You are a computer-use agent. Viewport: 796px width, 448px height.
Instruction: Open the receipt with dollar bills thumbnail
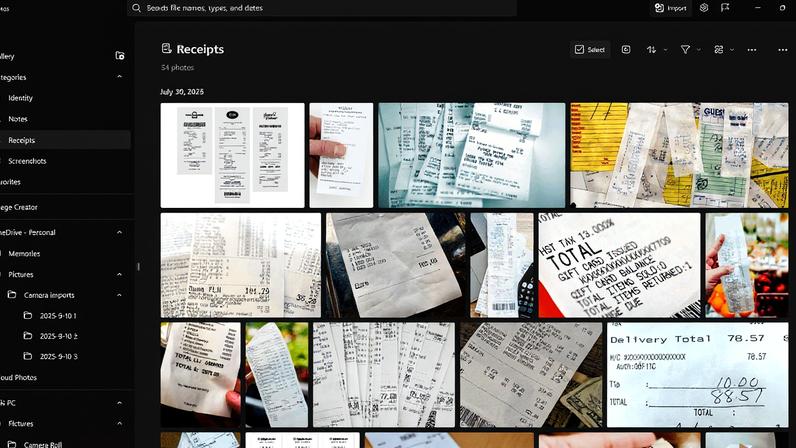pyautogui.click(x=531, y=375)
